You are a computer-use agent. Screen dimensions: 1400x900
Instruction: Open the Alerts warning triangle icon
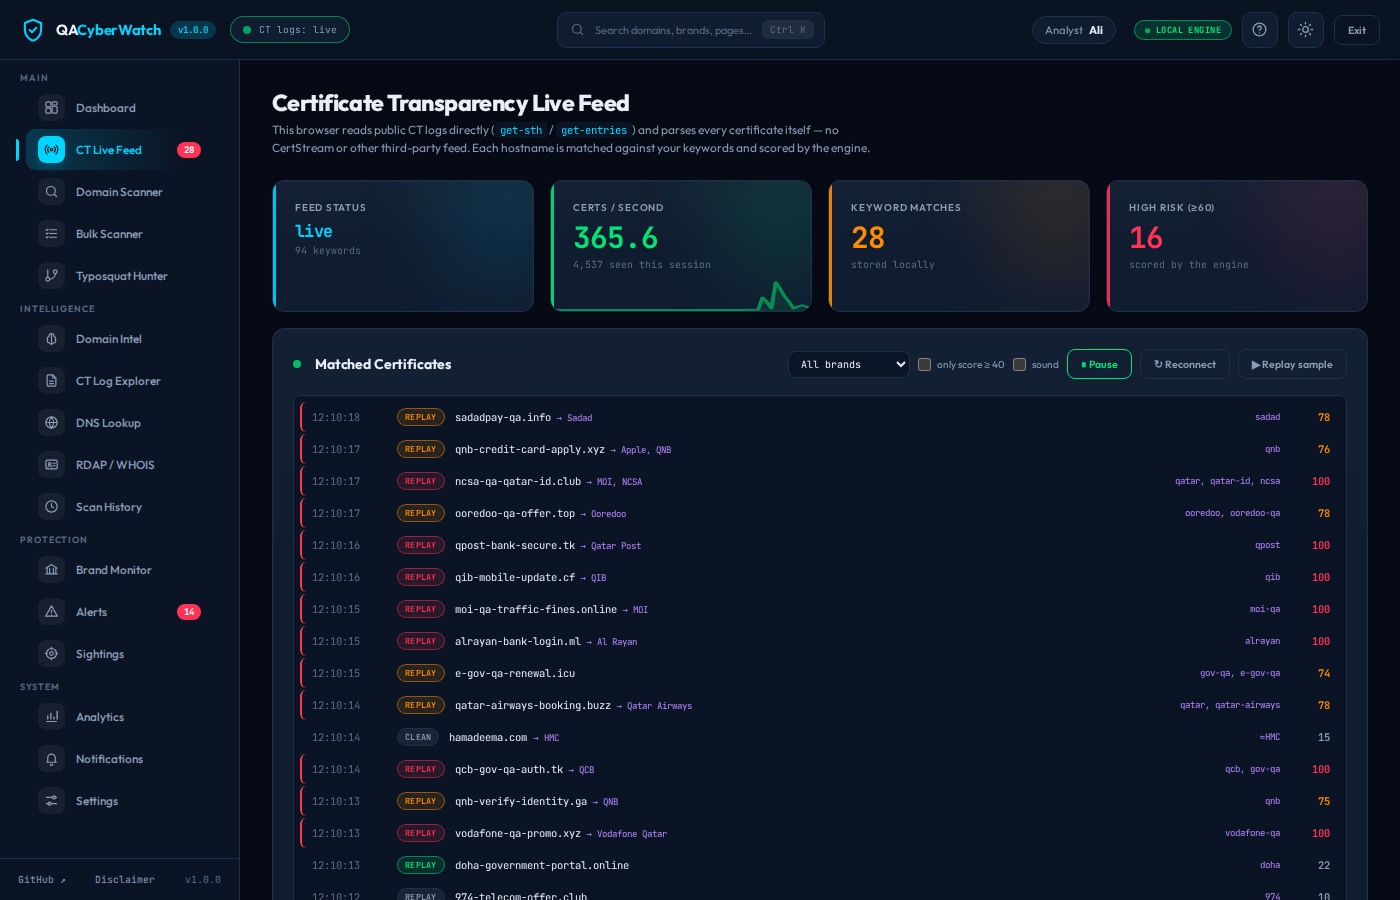52,612
